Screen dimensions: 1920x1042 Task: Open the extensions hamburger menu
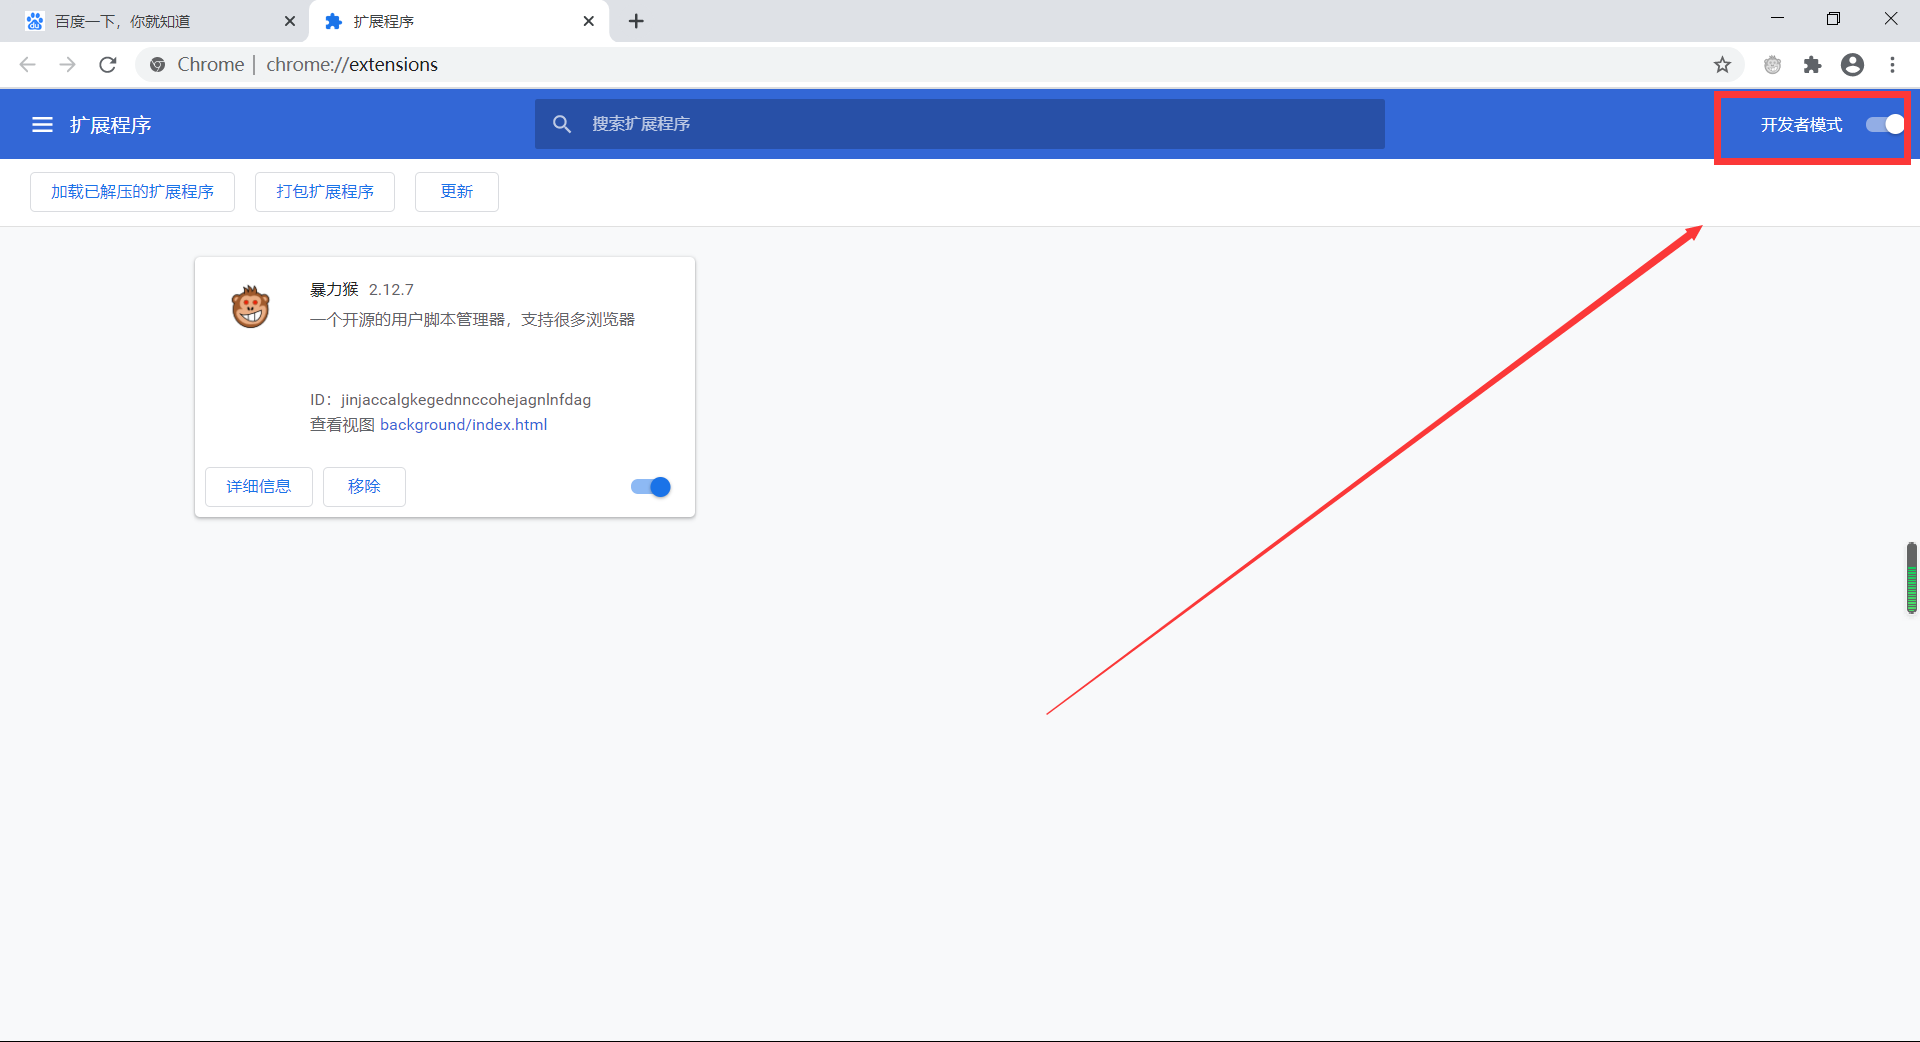pos(42,125)
